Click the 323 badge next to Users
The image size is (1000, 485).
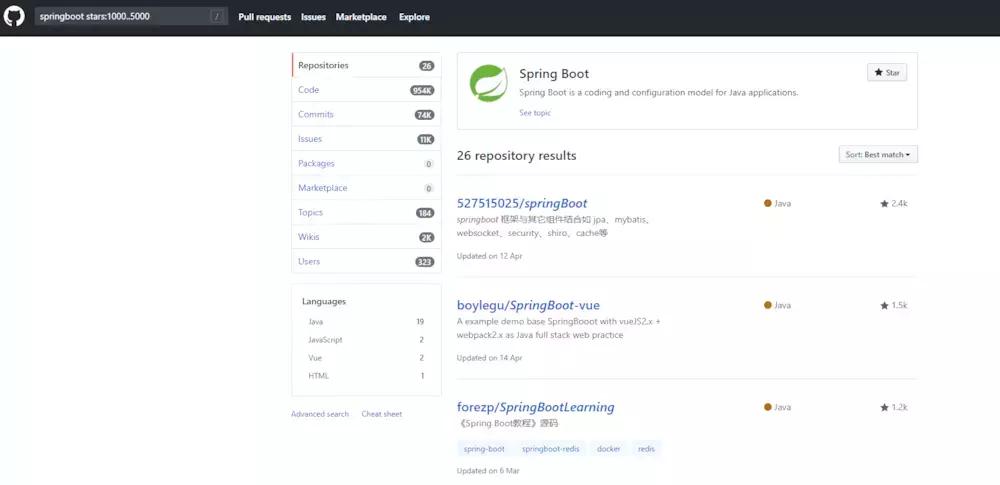click(x=425, y=262)
